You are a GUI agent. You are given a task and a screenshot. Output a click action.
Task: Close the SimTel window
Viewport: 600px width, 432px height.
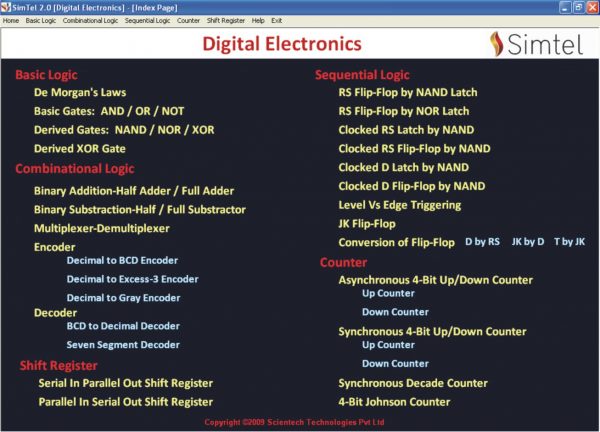[592, 8]
